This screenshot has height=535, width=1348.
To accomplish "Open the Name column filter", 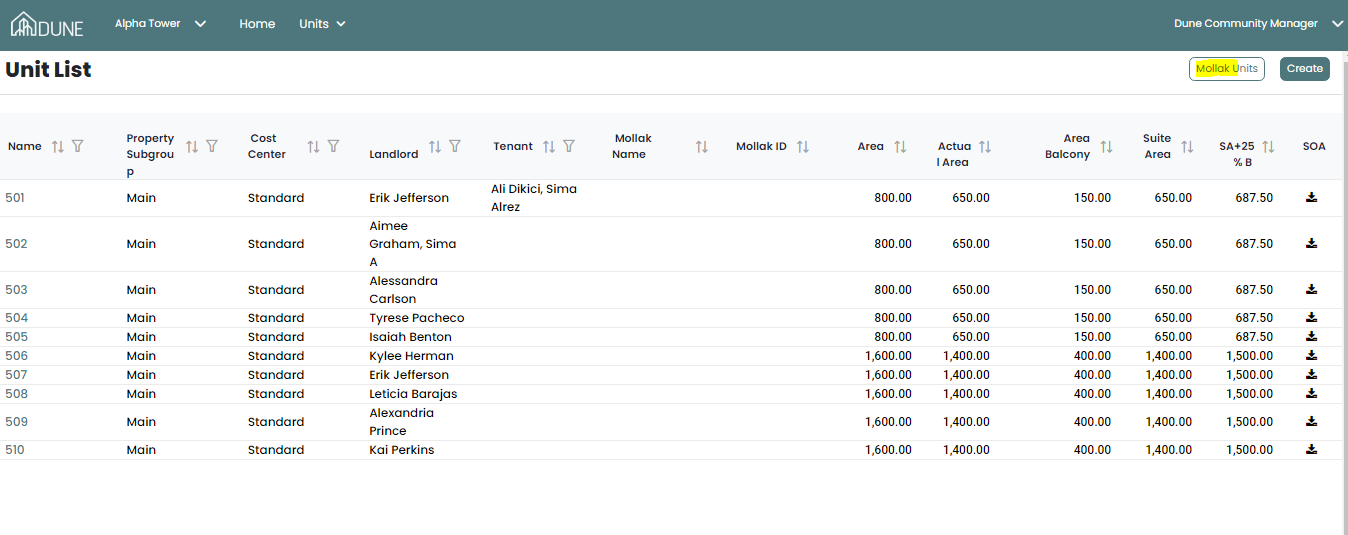I will [78, 146].
